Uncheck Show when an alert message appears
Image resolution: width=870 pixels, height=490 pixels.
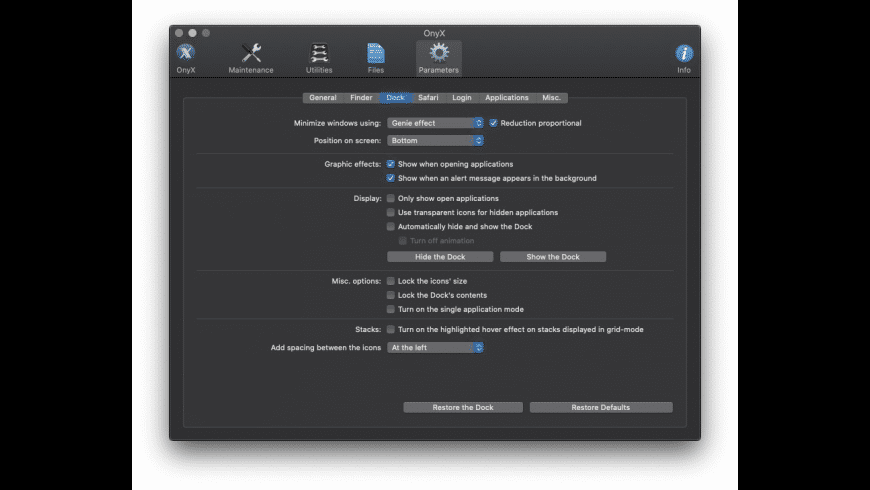[x=391, y=178]
